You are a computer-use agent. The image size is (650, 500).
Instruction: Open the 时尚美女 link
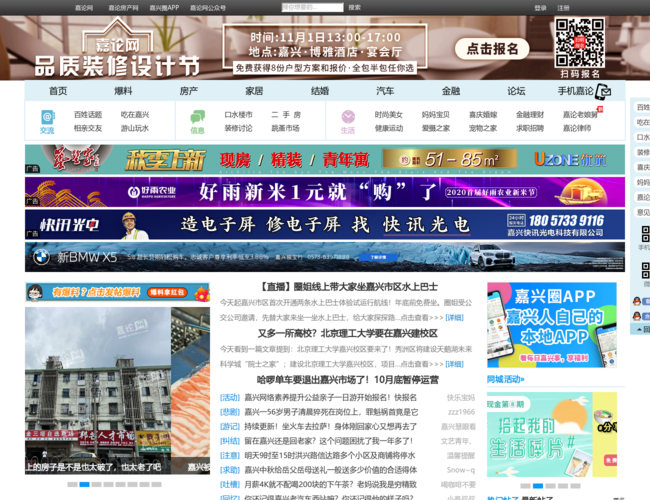(x=389, y=115)
